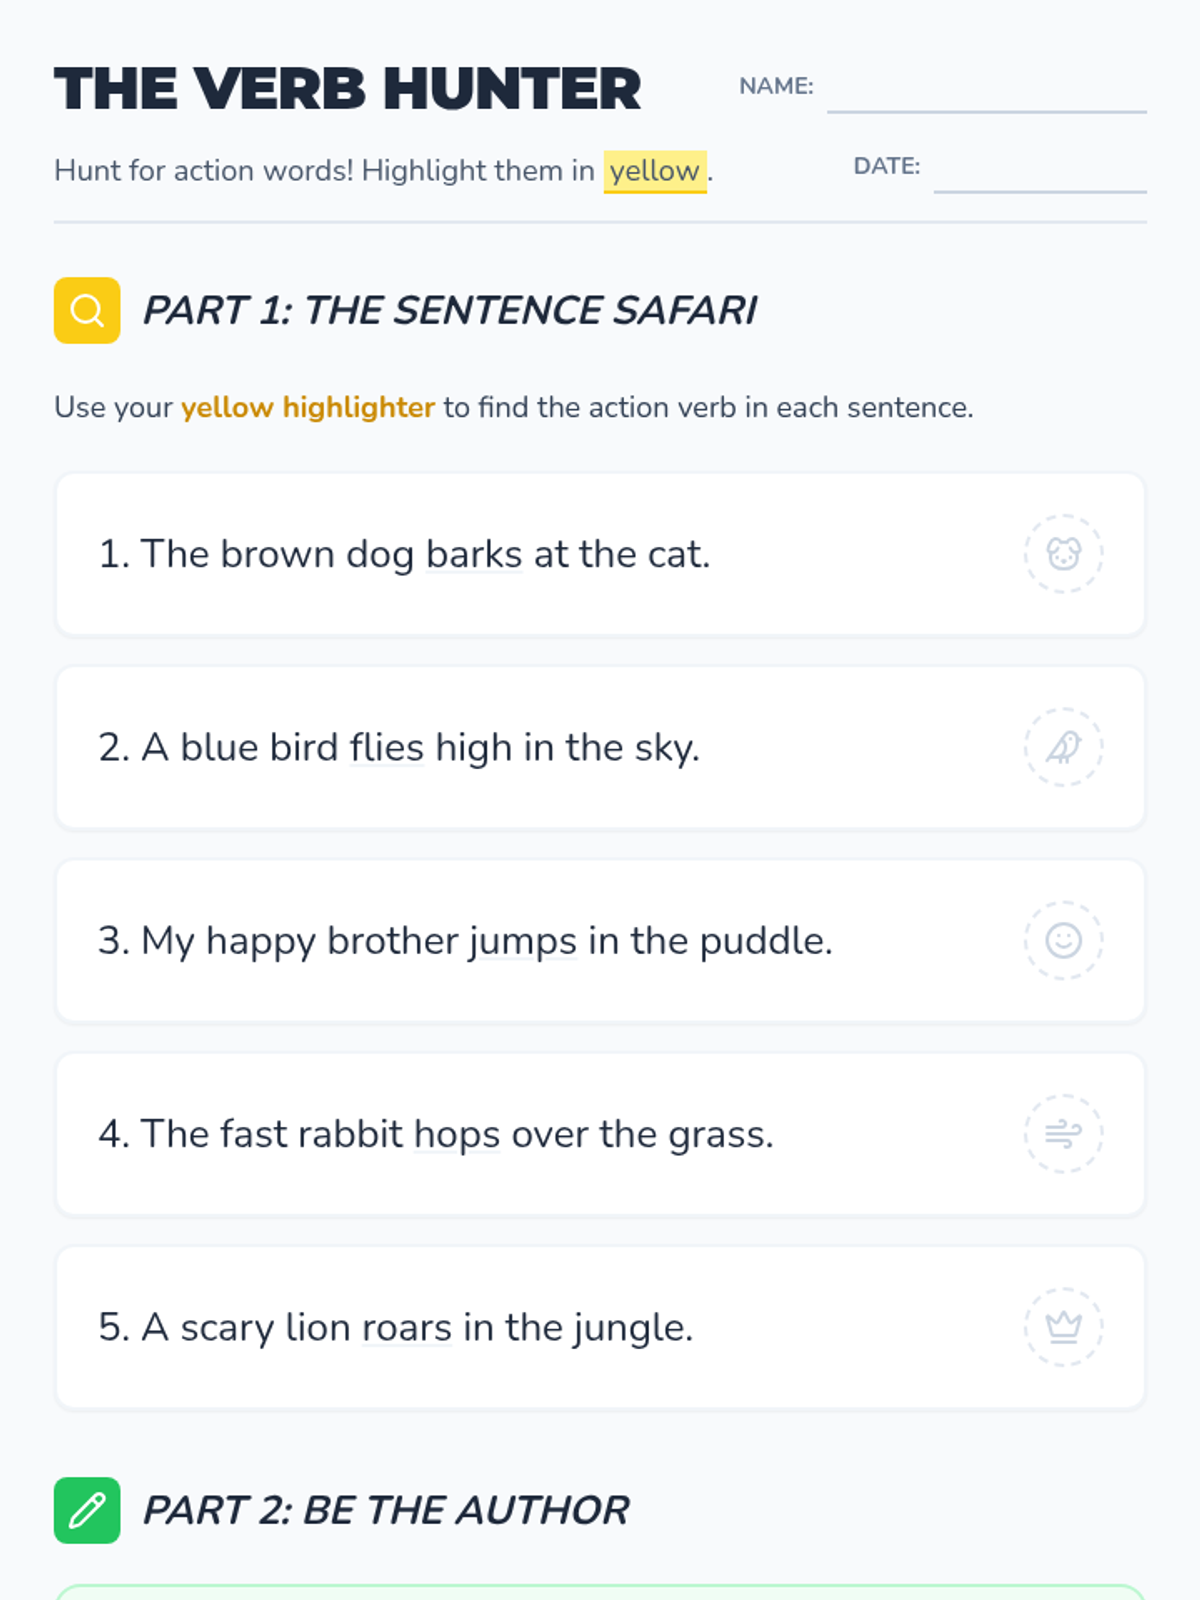
Task: Click the wind icon in sentence 4
Action: (1063, 1134)
